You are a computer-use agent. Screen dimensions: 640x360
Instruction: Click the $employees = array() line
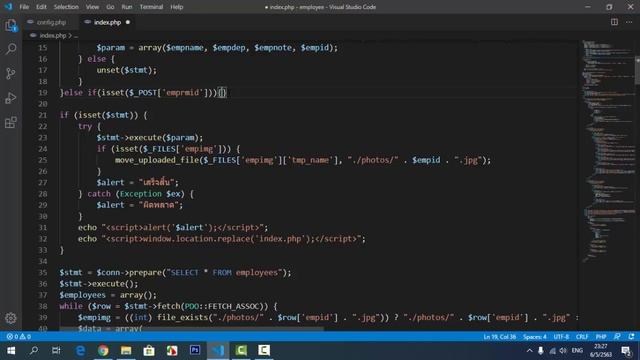pos(108,295)
